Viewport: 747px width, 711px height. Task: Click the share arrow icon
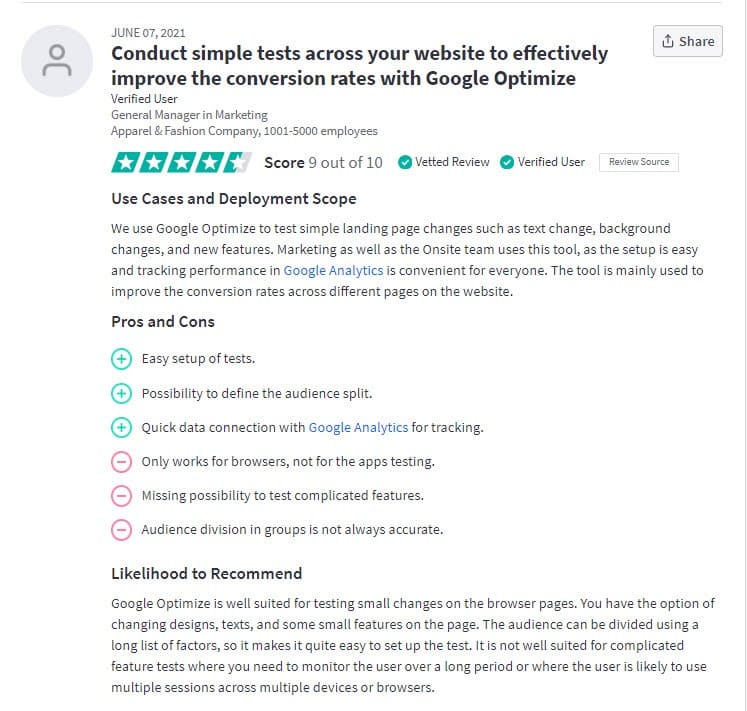pyautogui.click(x=668, y=41)
